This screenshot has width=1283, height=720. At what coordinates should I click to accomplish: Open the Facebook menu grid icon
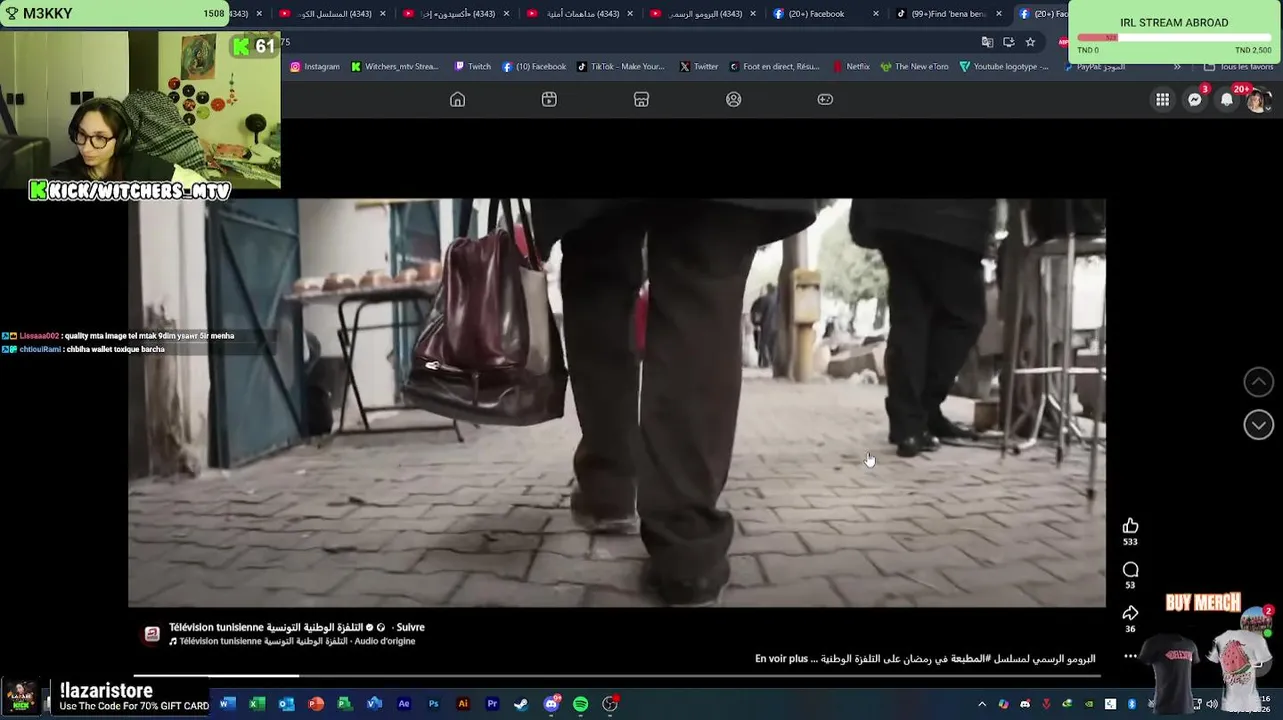(x=1162, y=99)
